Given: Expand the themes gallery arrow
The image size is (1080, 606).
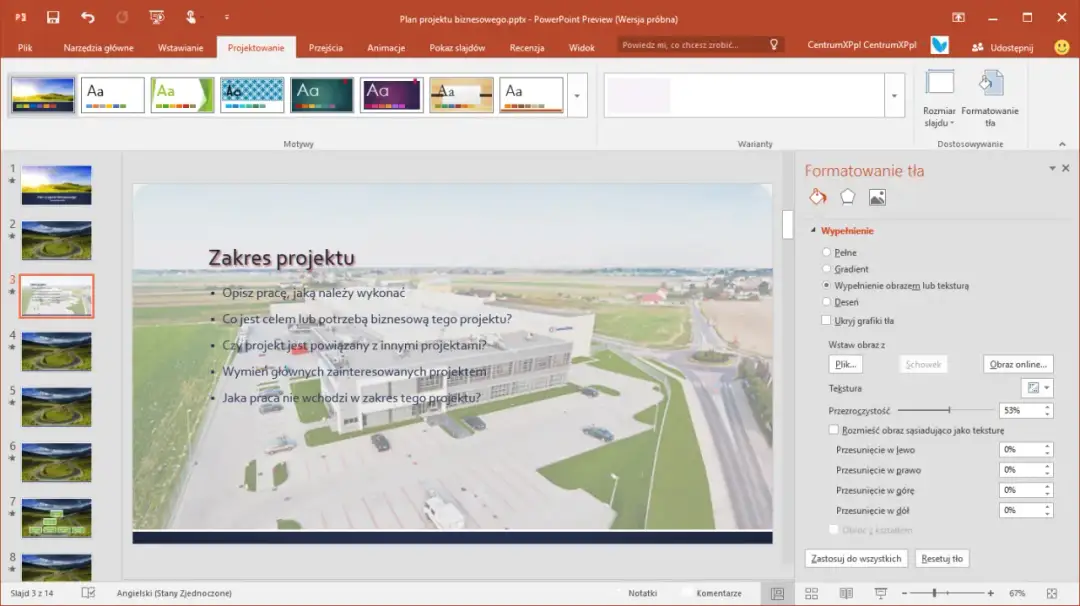Looking at the screenshot, I should click(x=576, y=95).
